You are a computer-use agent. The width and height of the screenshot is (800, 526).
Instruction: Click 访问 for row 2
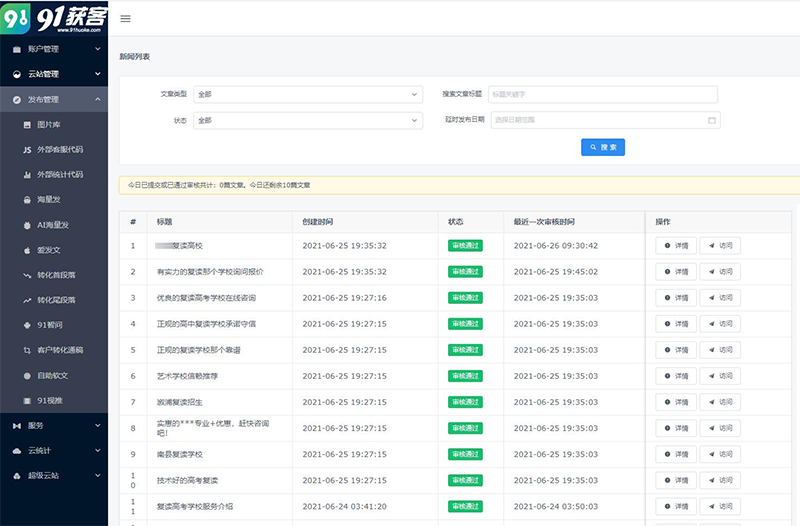720,271
